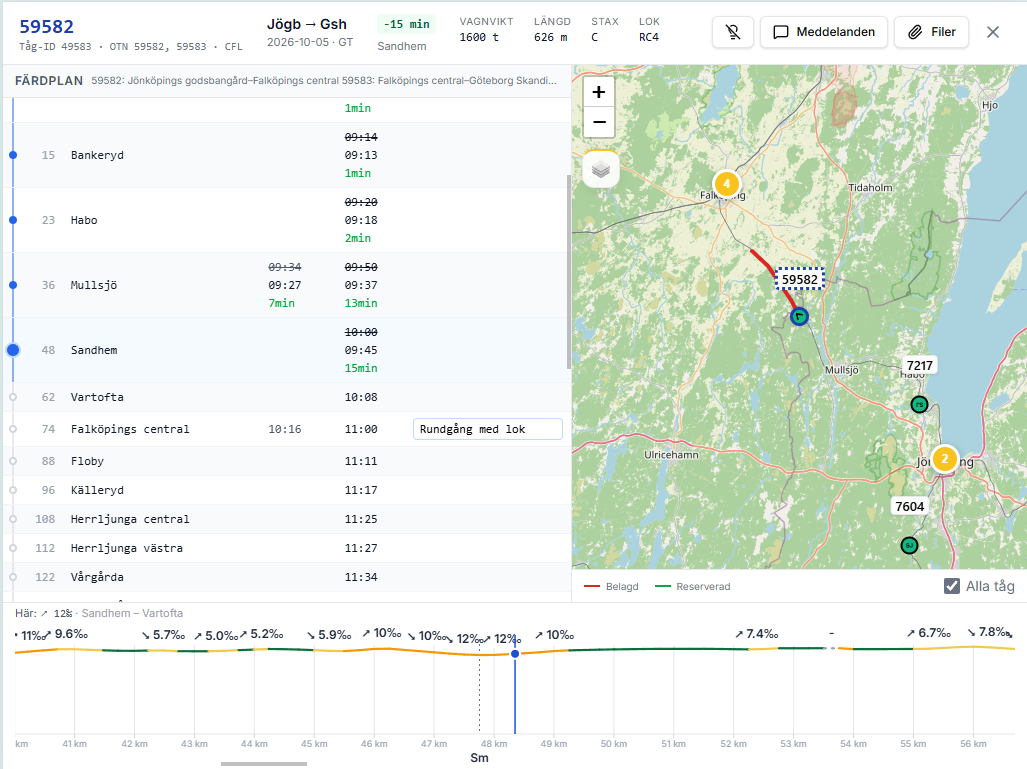This screenshot has height=769, width=1027.
Task: Edit the Rundgång med lok note field
Action: (487, 429)
